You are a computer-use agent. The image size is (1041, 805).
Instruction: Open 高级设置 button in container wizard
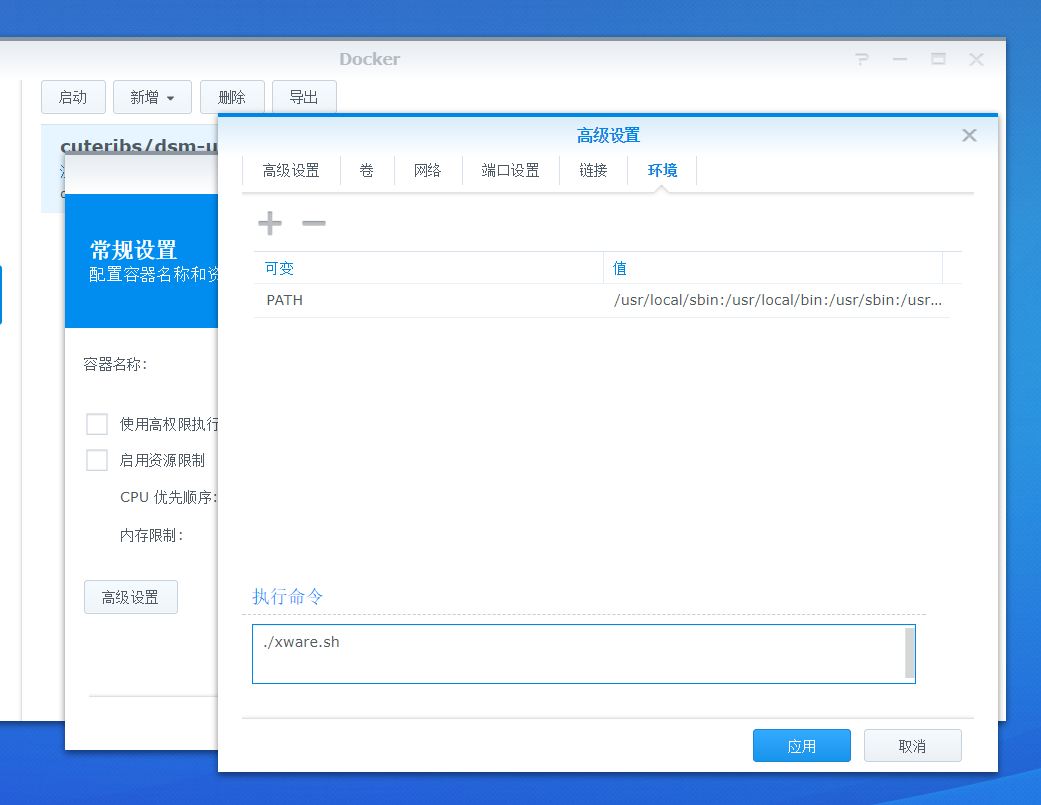point(131,597)
